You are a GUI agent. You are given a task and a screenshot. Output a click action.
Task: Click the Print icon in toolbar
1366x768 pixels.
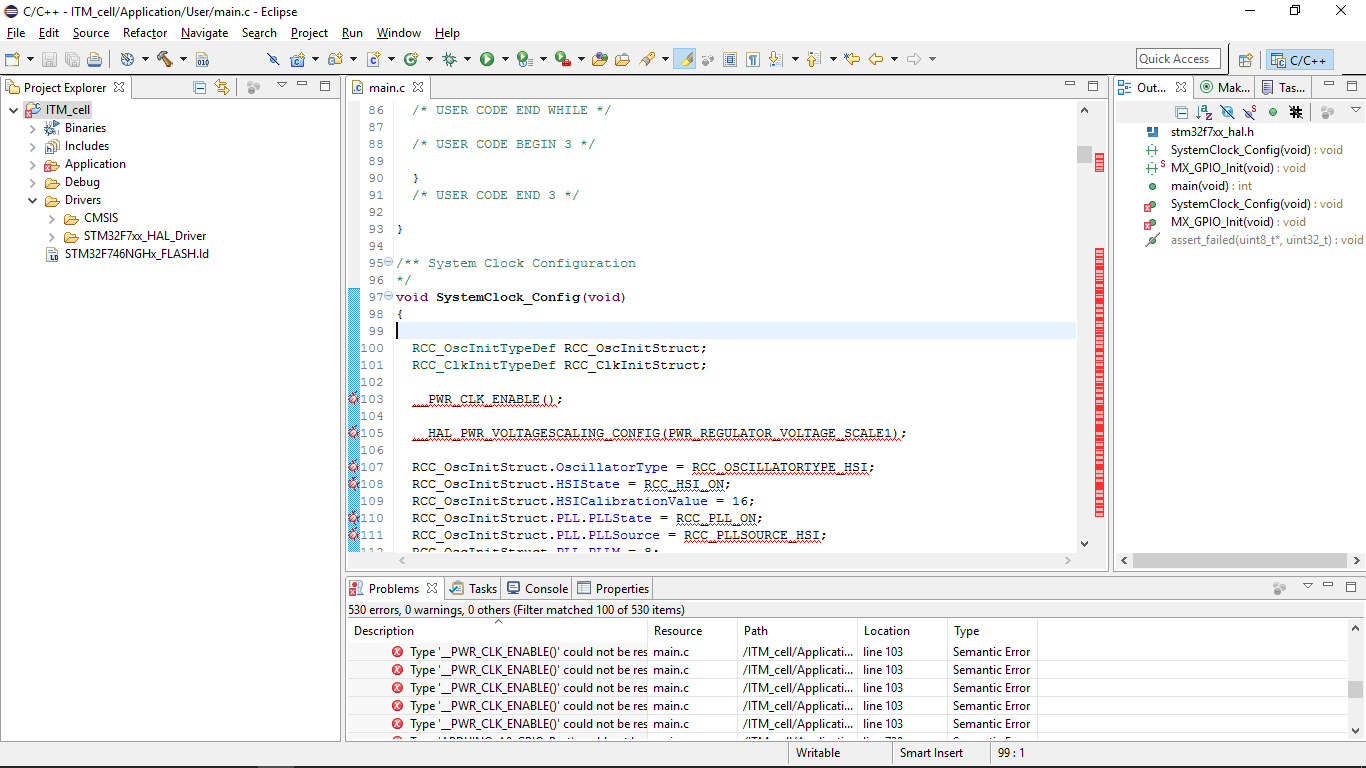[x=94, y=59]
